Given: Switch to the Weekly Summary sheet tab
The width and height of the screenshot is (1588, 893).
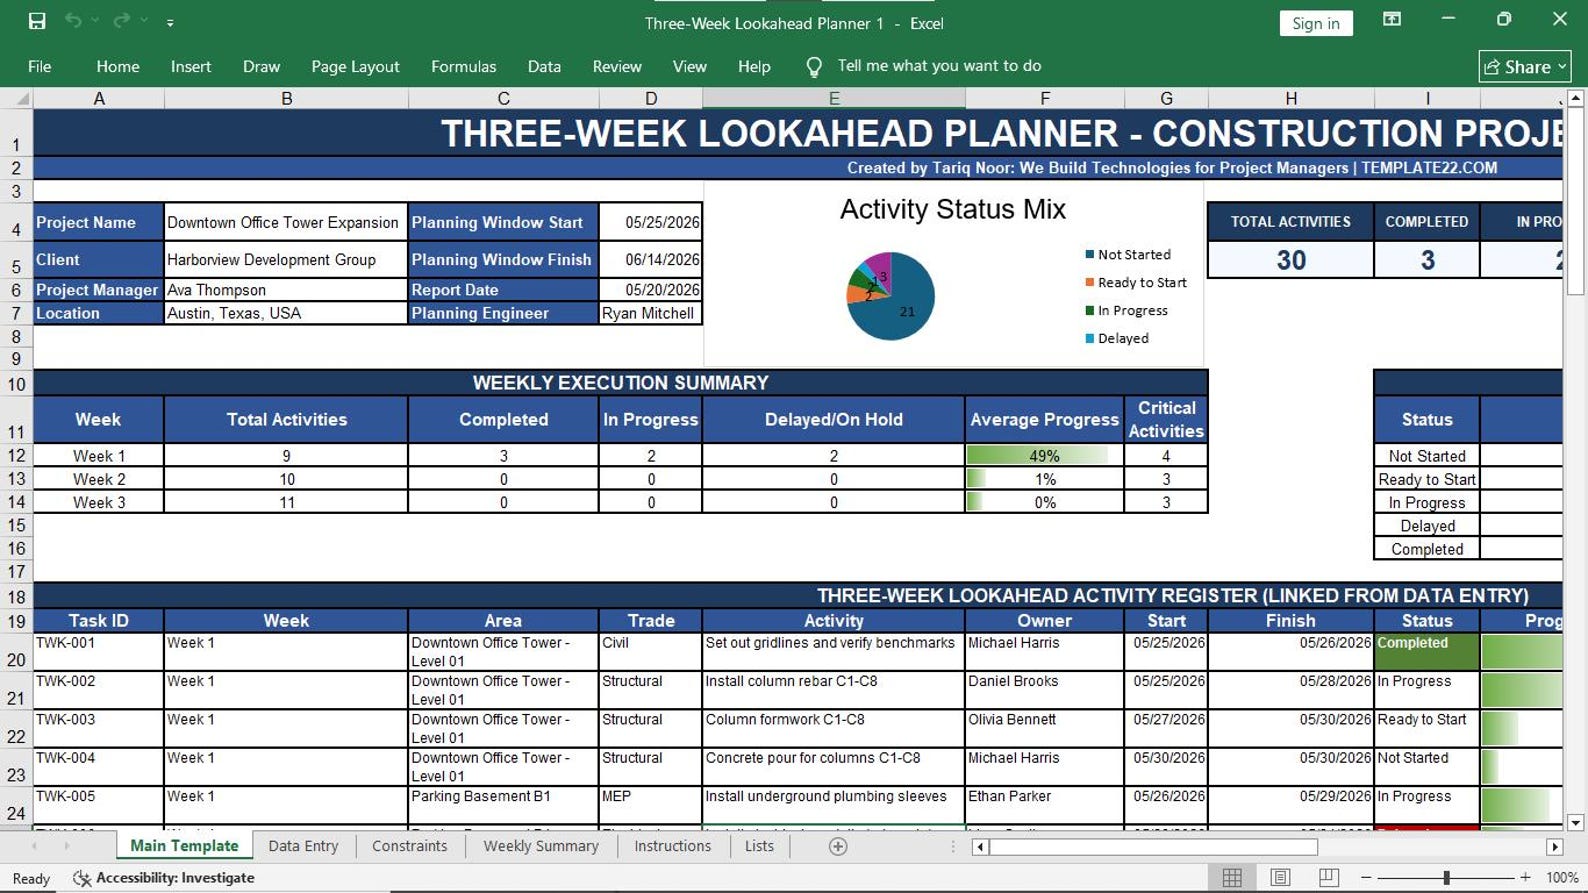Looking at the screenshot, I should pos(541,846).
